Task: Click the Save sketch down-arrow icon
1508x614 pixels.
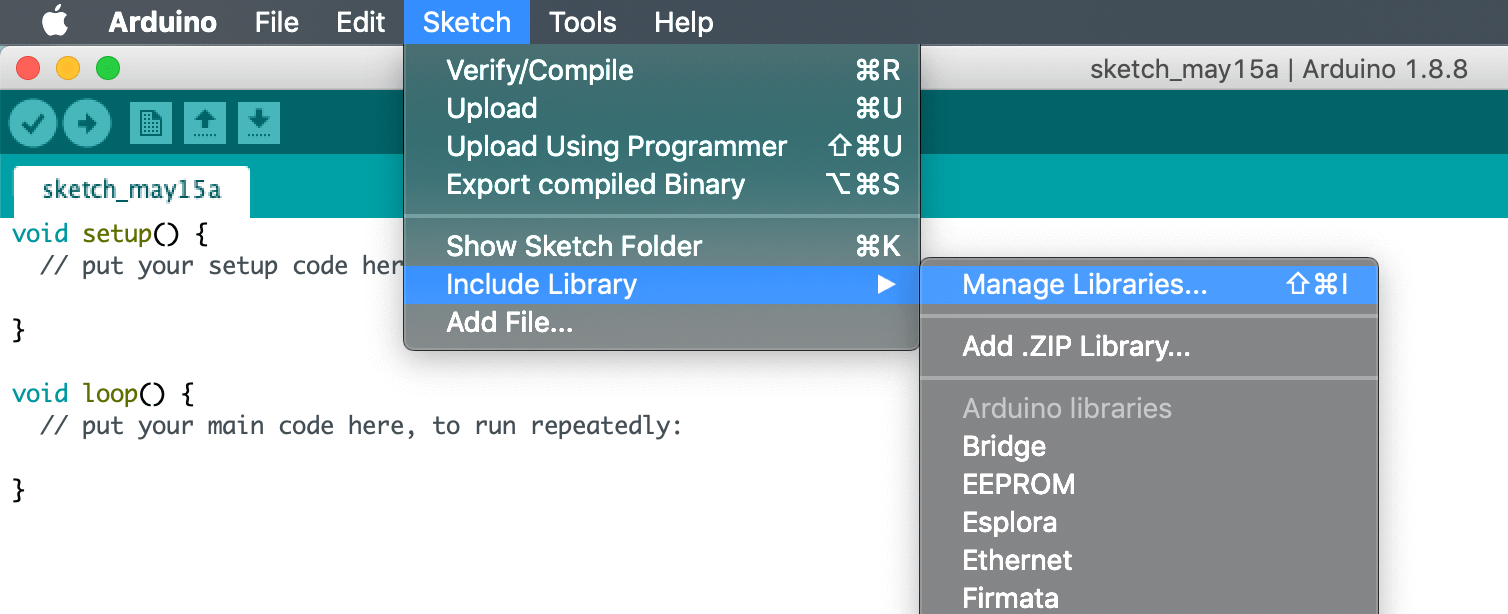Action: 259,123
